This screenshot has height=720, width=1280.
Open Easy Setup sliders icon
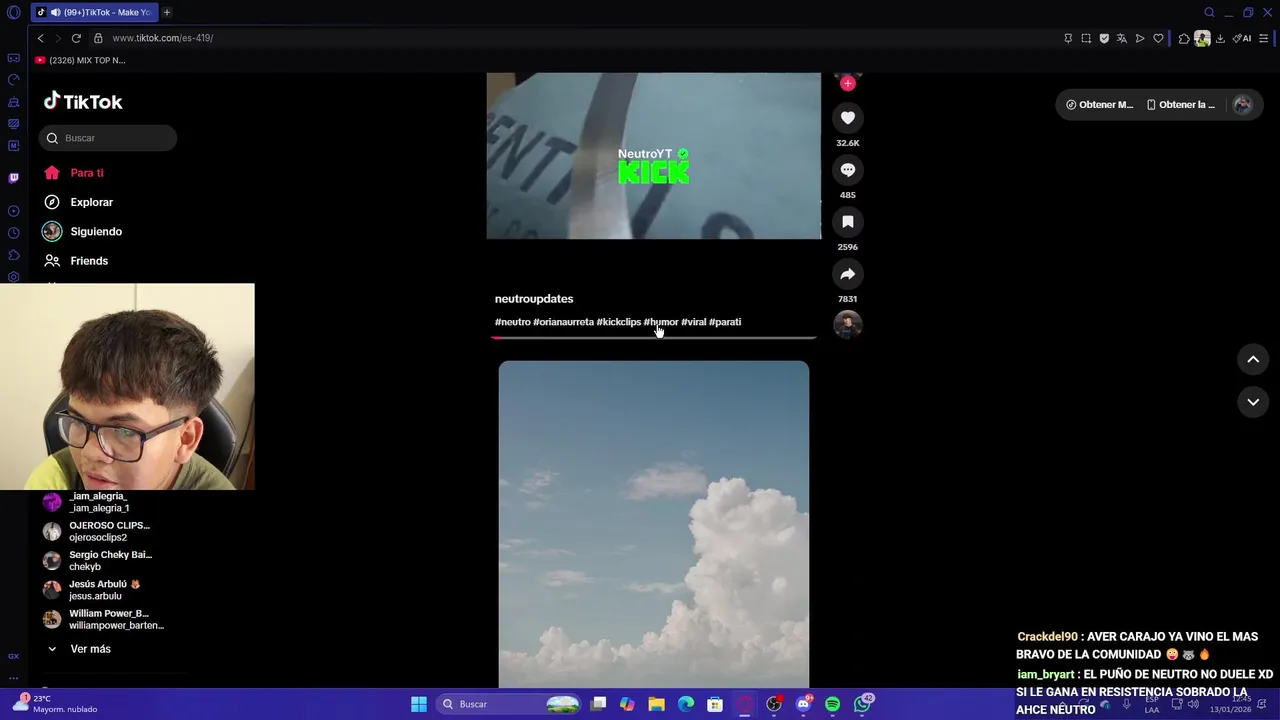[1264, 38]
